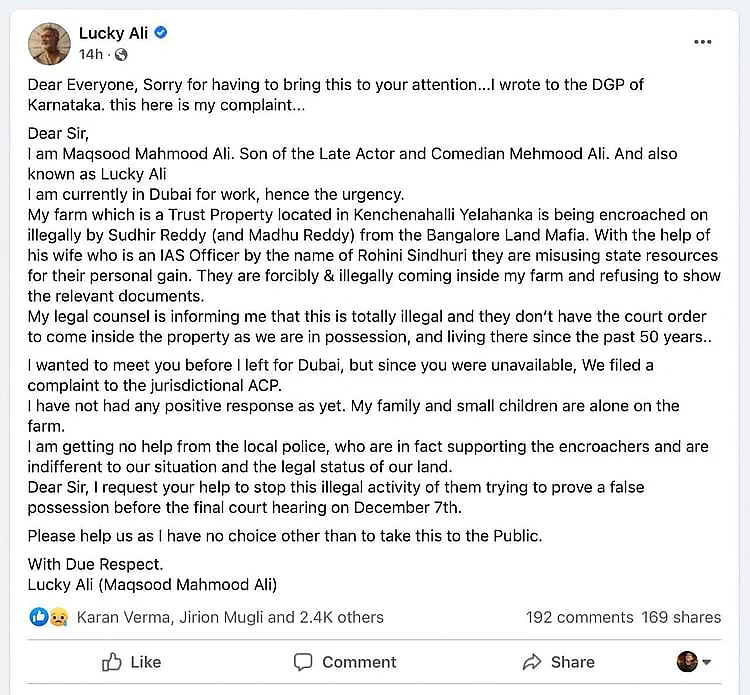
Task: Click the Share arrow icon
Action: [531, 662]
